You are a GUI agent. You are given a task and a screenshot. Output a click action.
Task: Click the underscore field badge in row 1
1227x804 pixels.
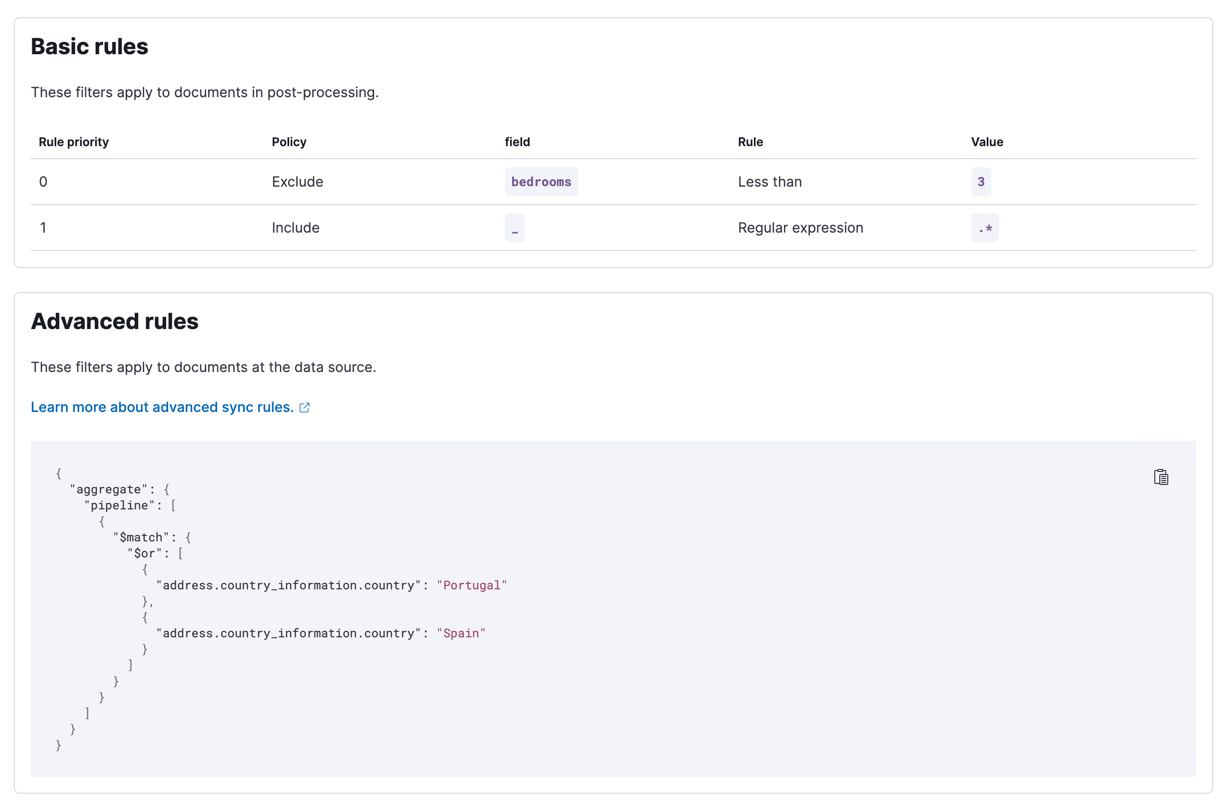coord(514,227)
